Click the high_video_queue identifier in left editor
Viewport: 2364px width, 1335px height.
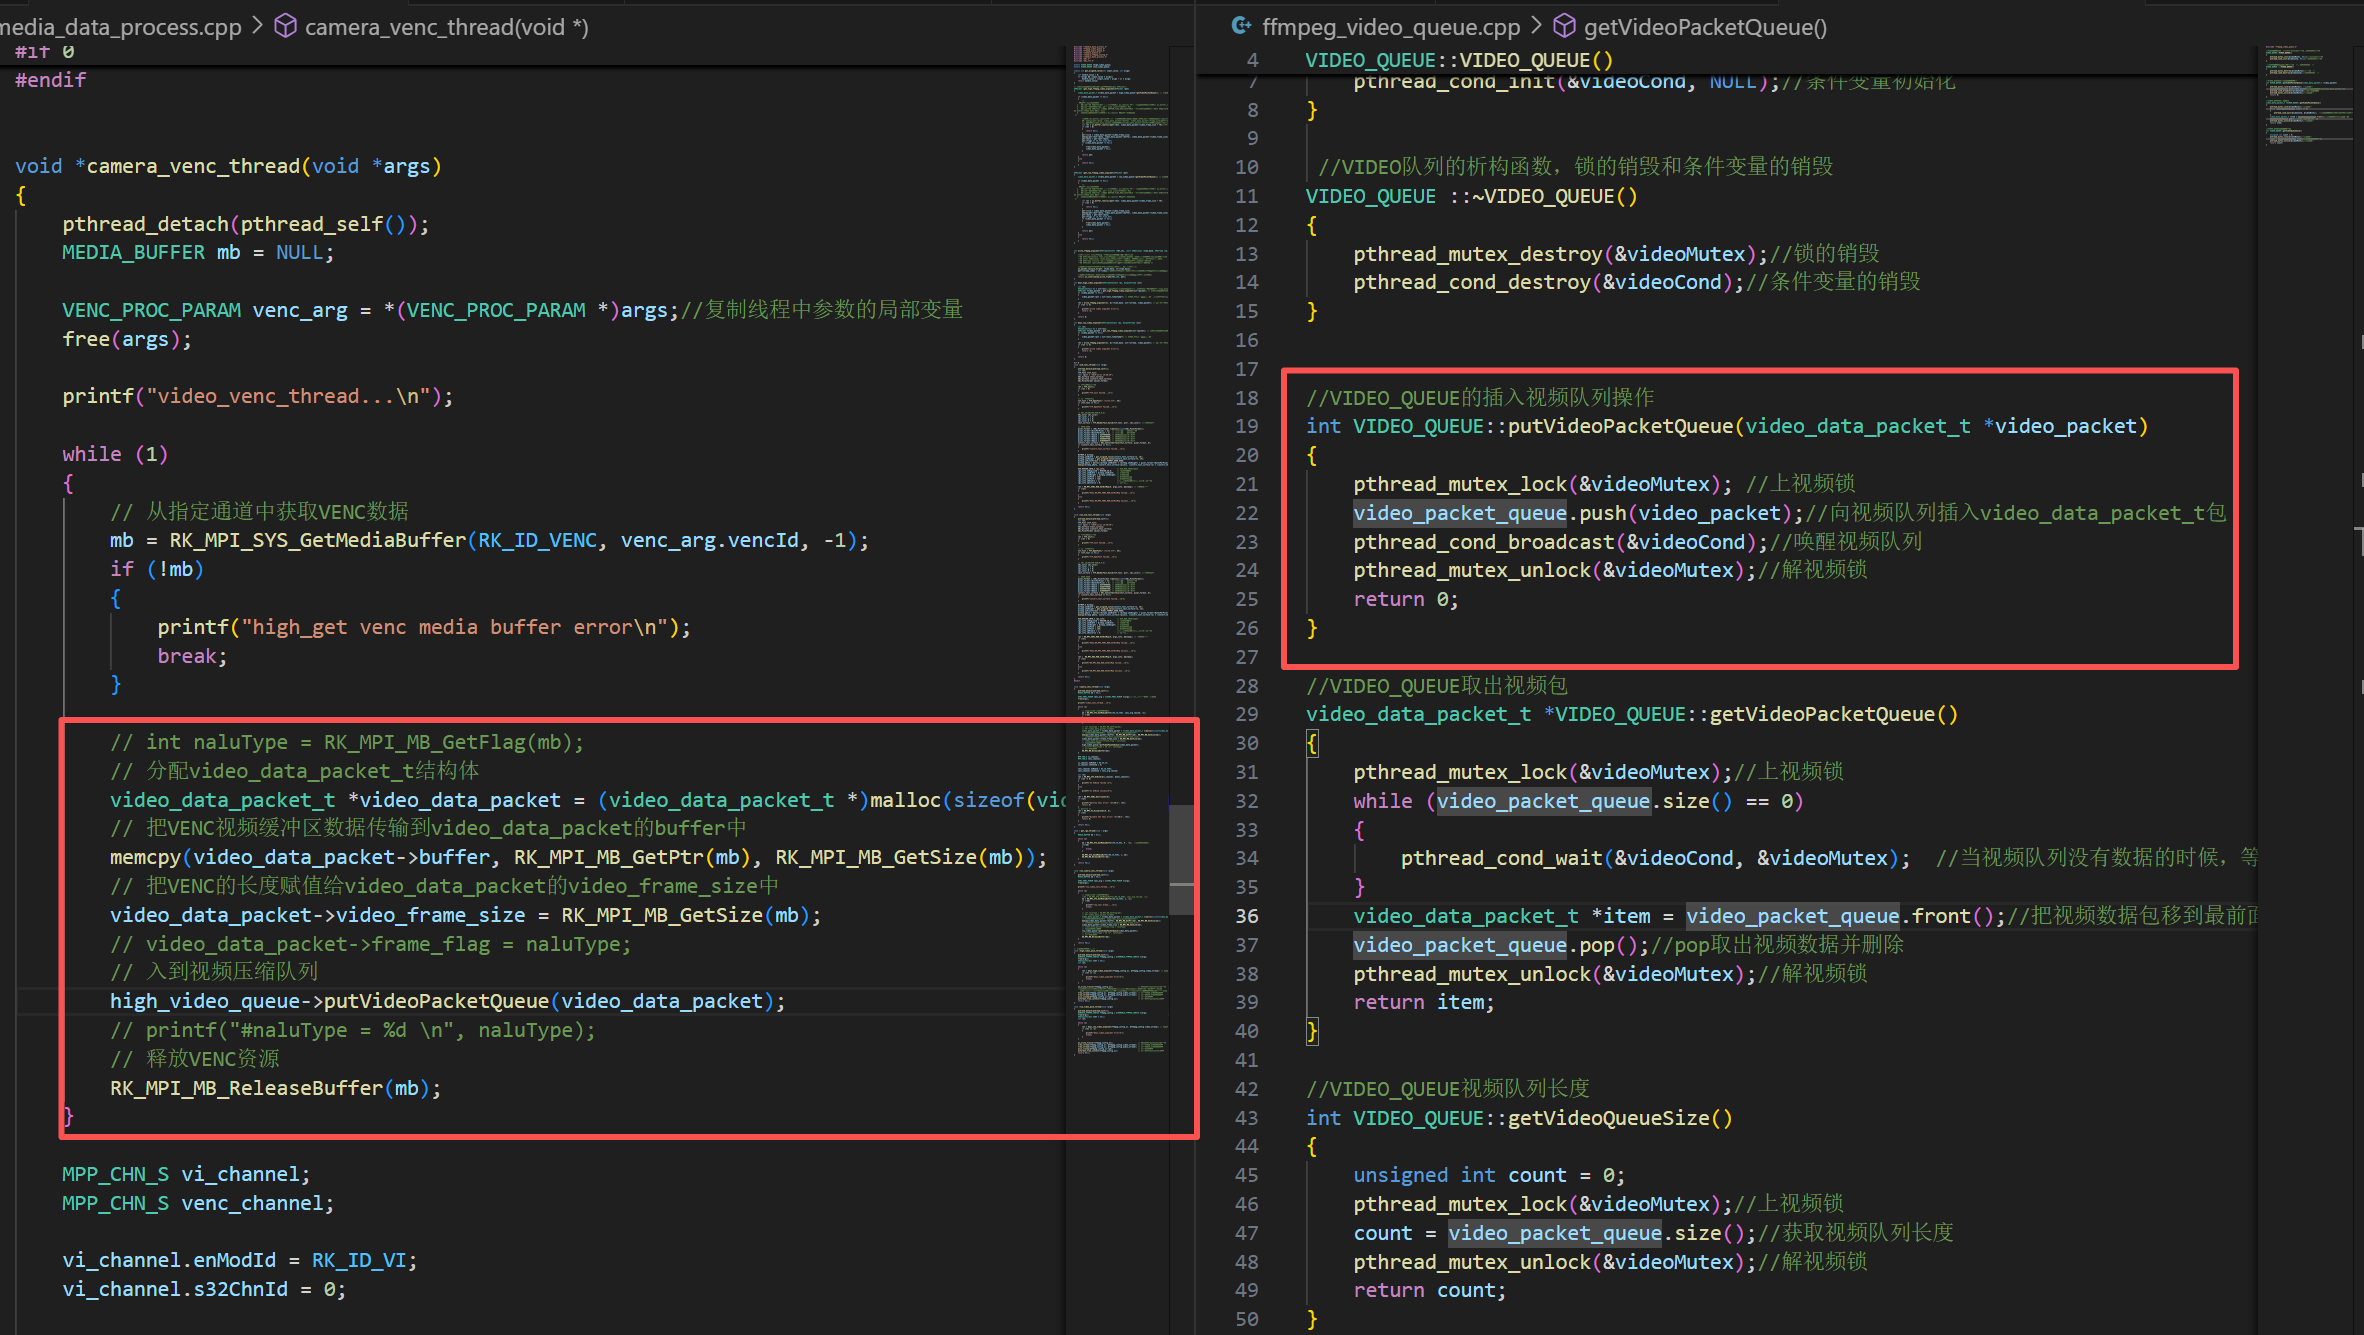pyautogui.click(x=204, y=1001)
